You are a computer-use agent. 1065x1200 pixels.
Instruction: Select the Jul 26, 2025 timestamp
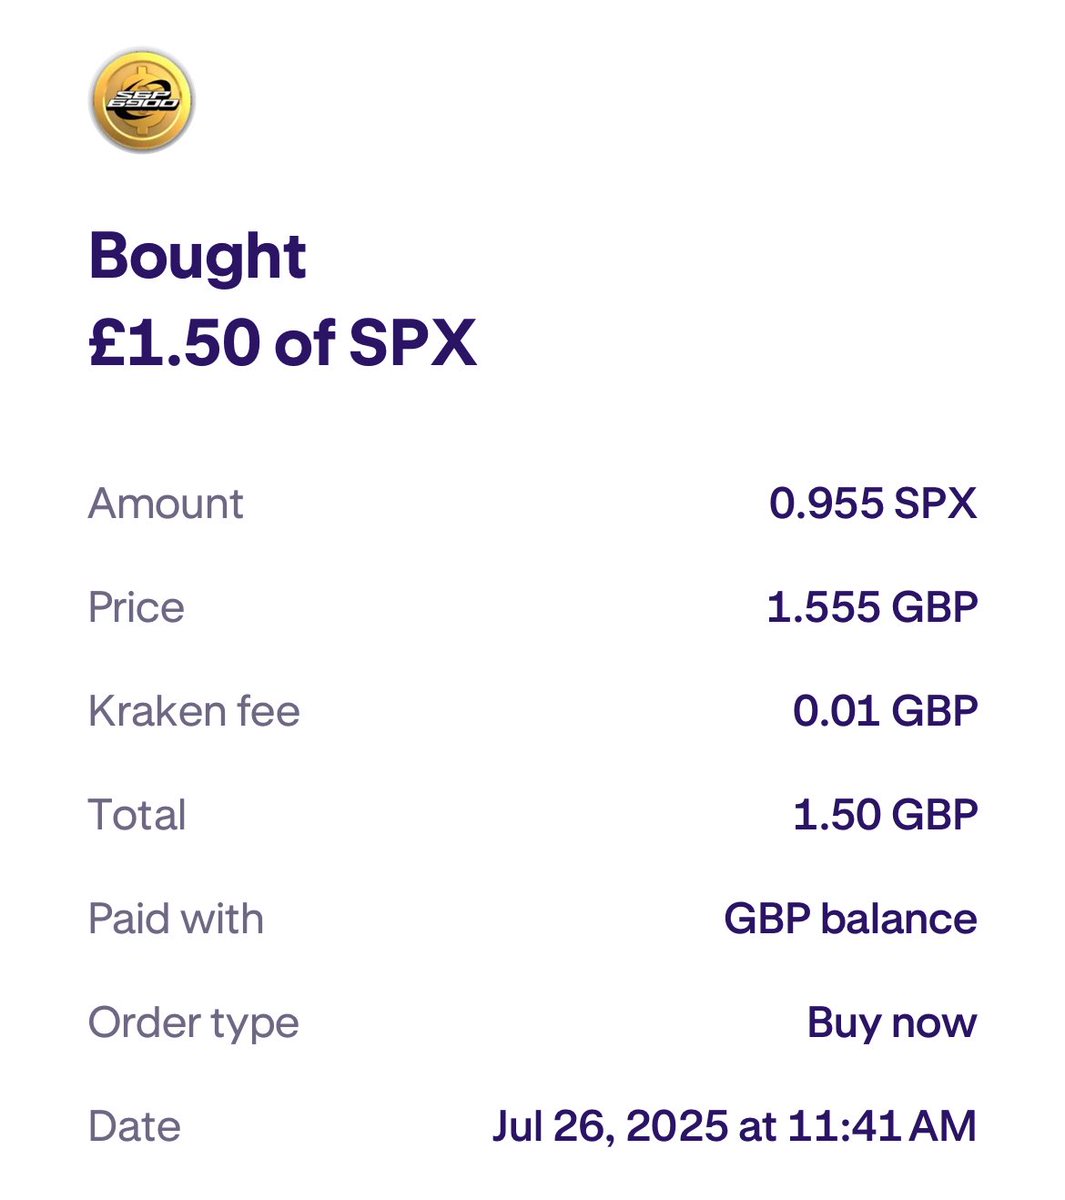coord(734,1127)
